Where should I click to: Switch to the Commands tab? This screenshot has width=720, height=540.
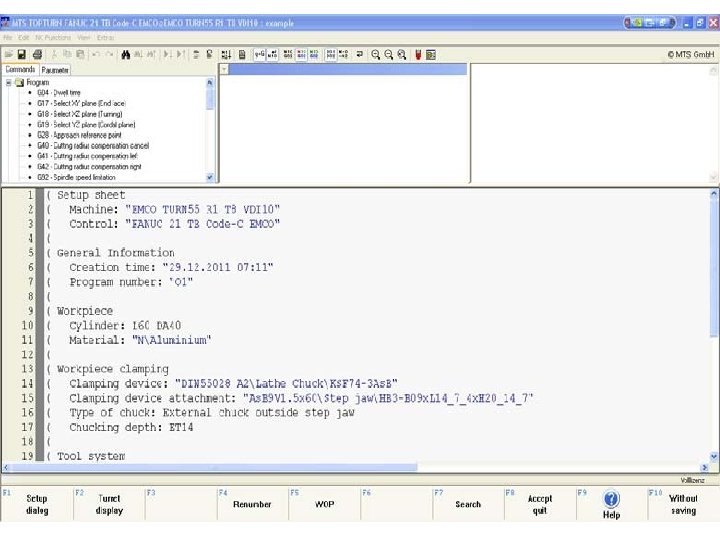[20, 69]
